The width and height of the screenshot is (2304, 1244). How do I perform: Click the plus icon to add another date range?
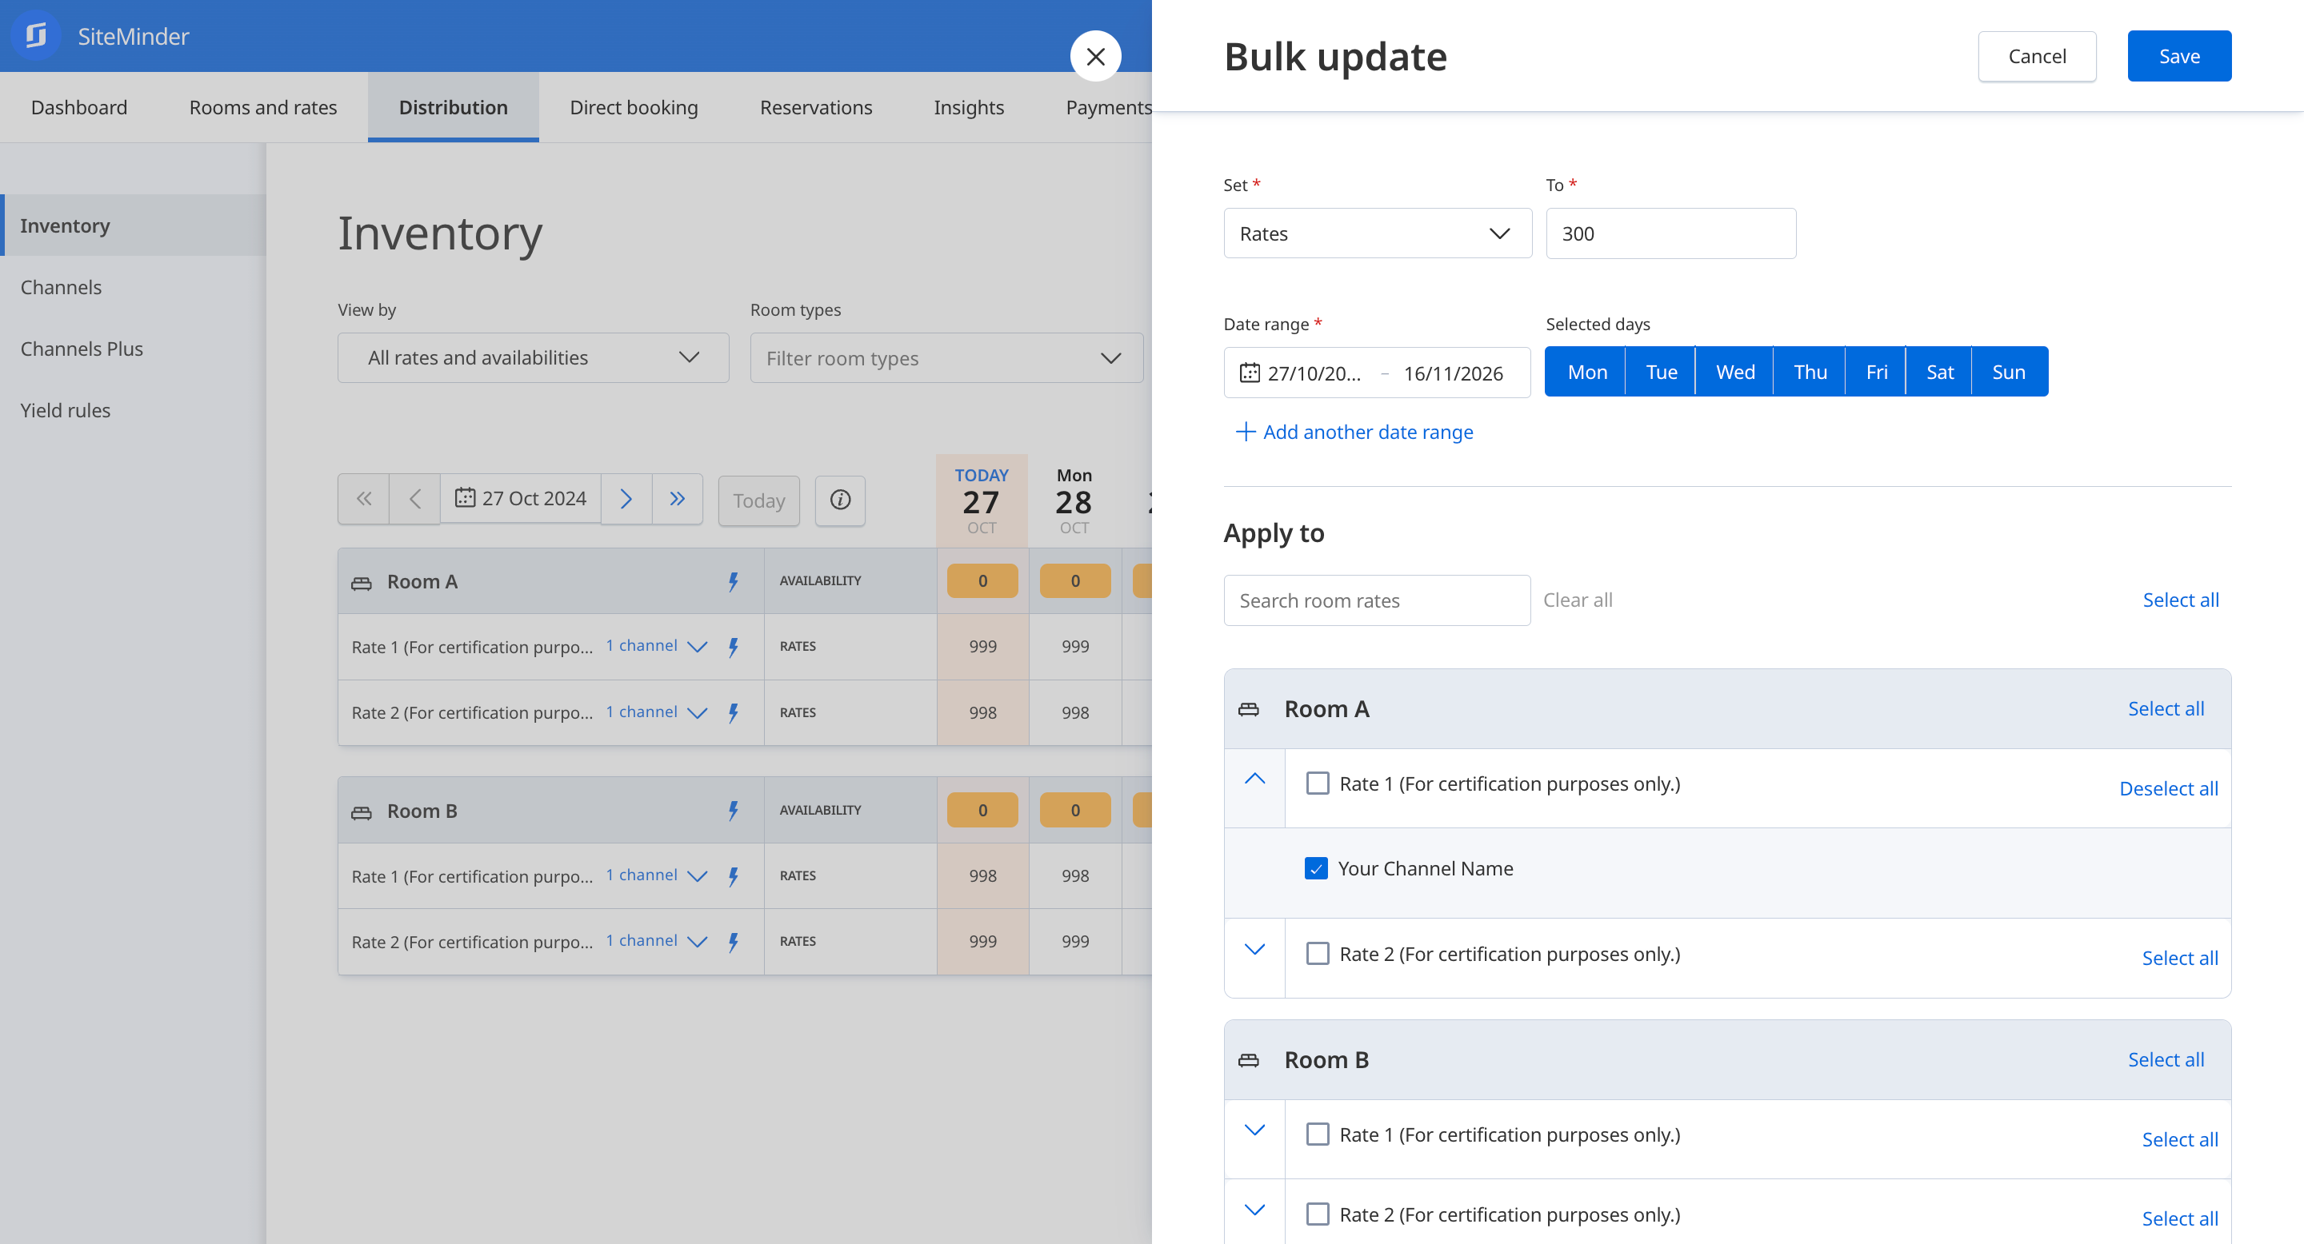click(1244, 432)
